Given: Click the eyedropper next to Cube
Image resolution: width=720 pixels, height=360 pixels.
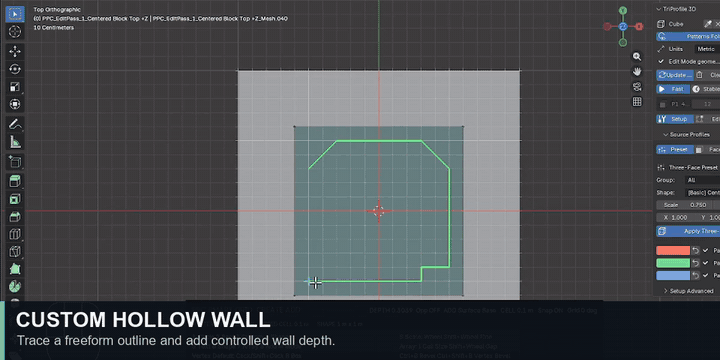Looking at the screenshot, I should [708, 24].
